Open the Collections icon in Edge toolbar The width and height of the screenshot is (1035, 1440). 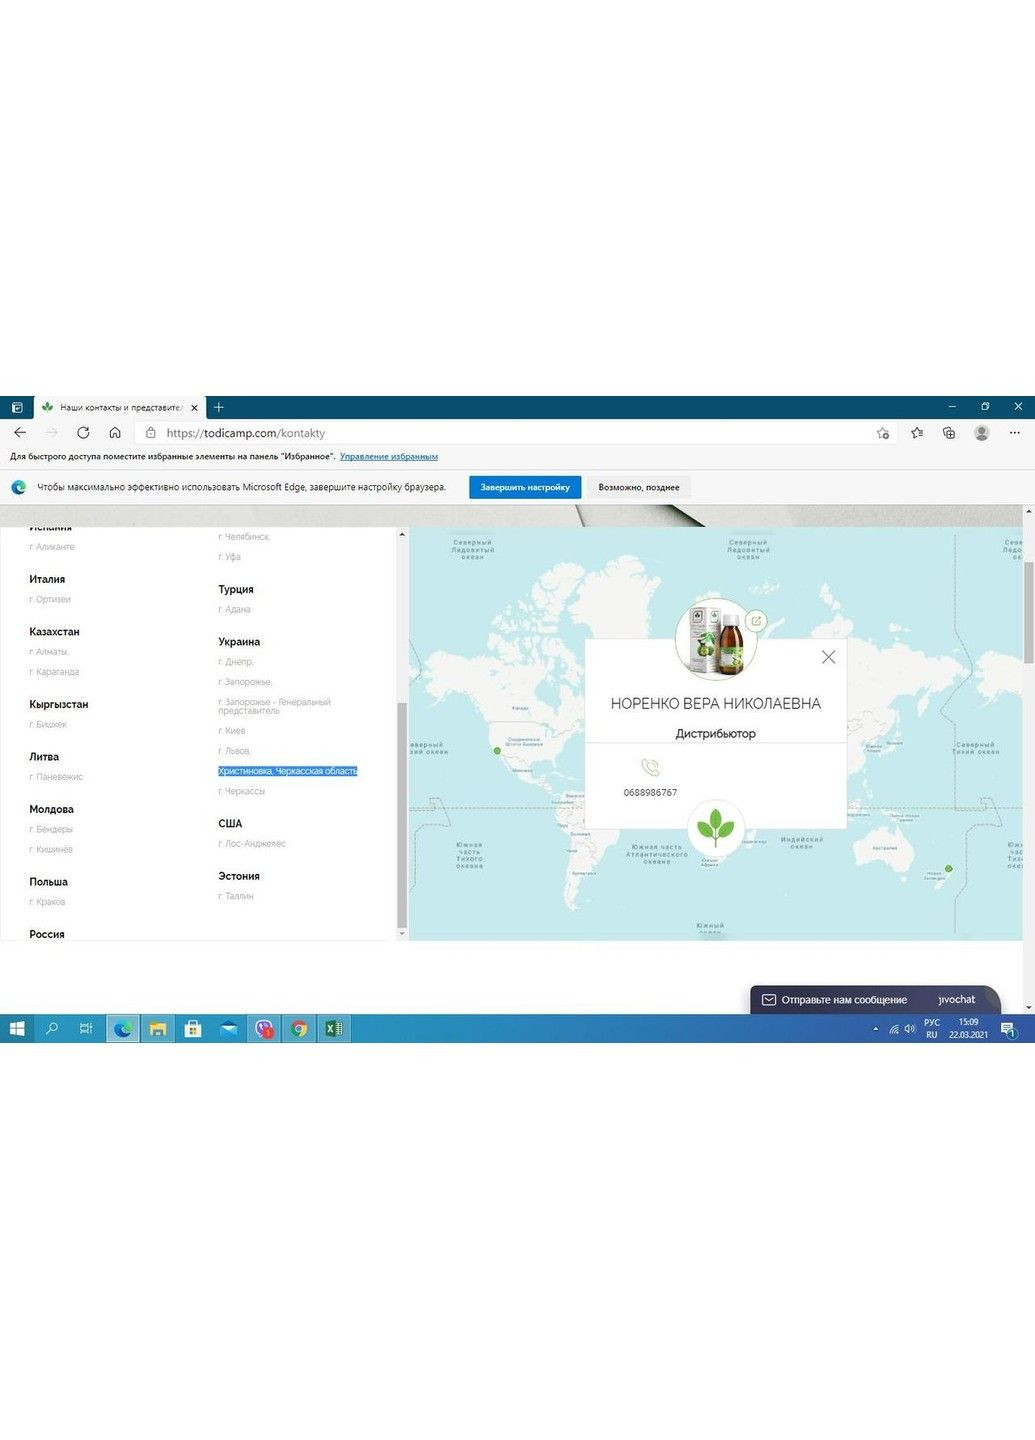pos(949,433)
